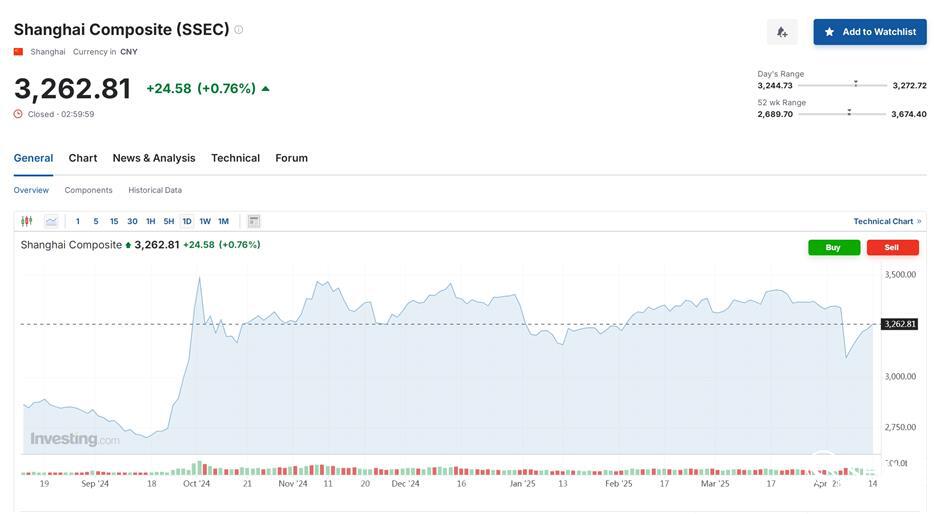Screen dimensions: 940x514
Task: Click the 52 wk high value 3,674.40
Action: (x=909, y=114)
